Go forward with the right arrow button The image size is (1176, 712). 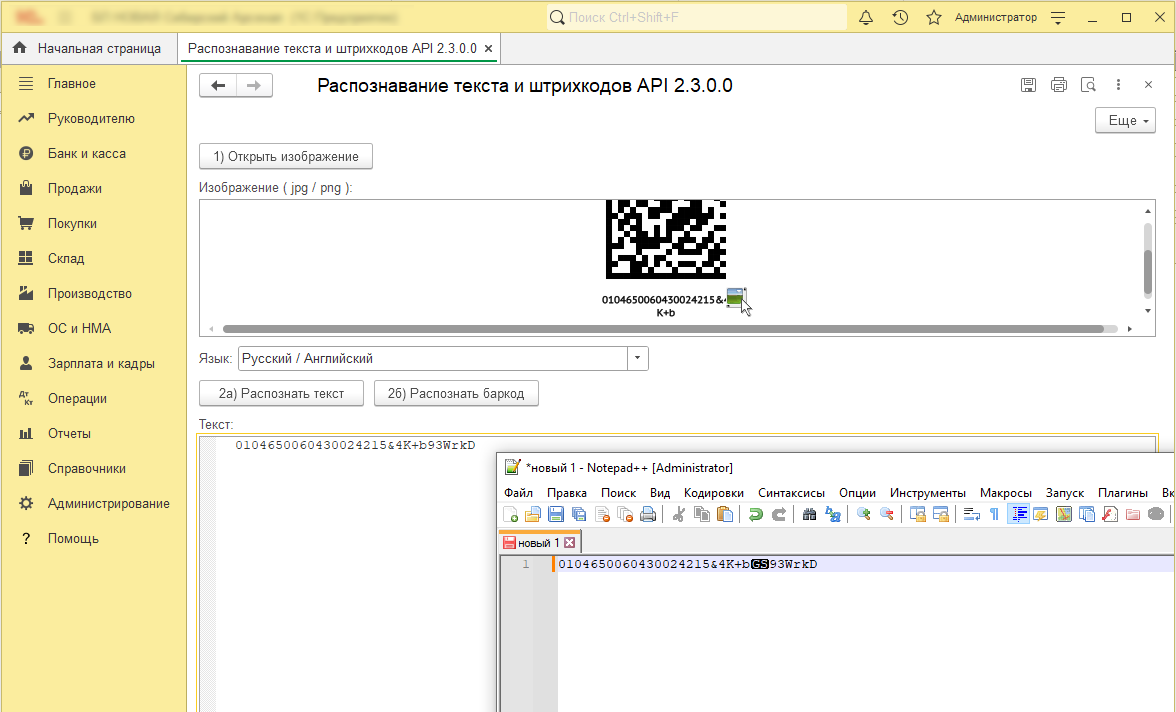pos(254,86)
